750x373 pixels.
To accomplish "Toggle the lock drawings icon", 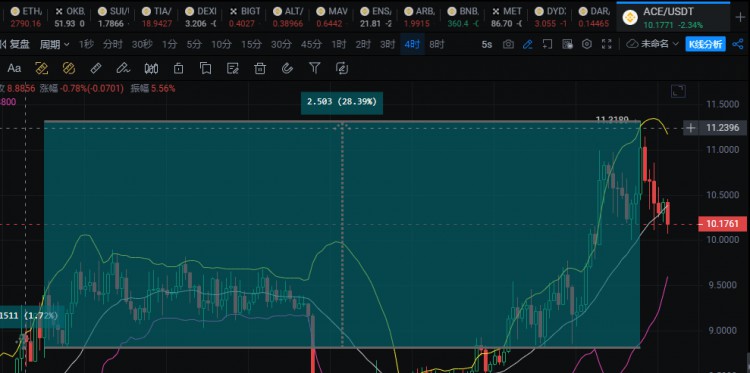I will 178,68.
